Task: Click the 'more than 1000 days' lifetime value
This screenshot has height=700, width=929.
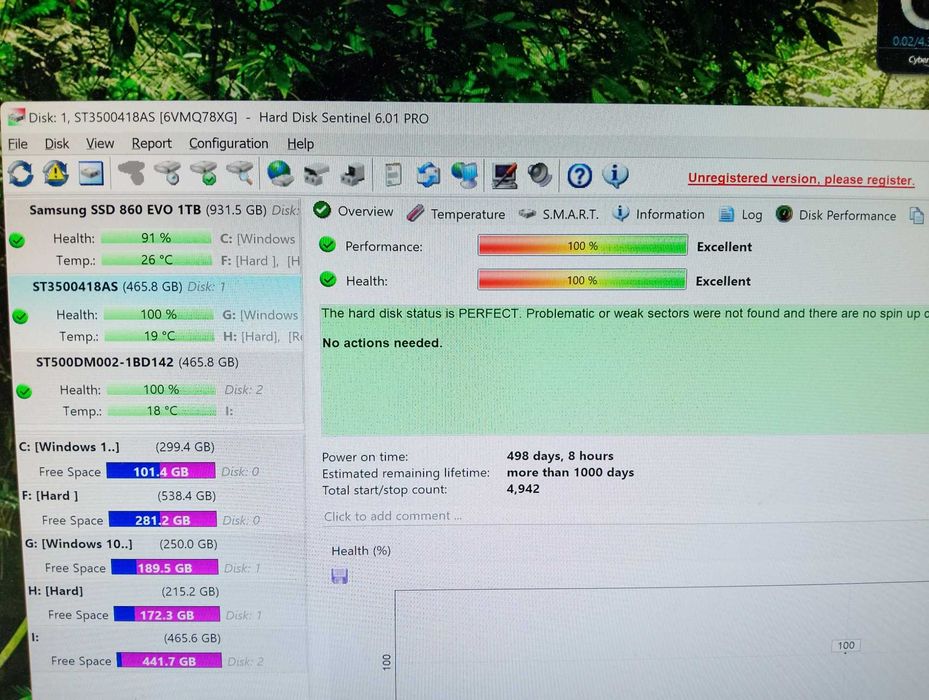Action: click(x=570, y=472)
